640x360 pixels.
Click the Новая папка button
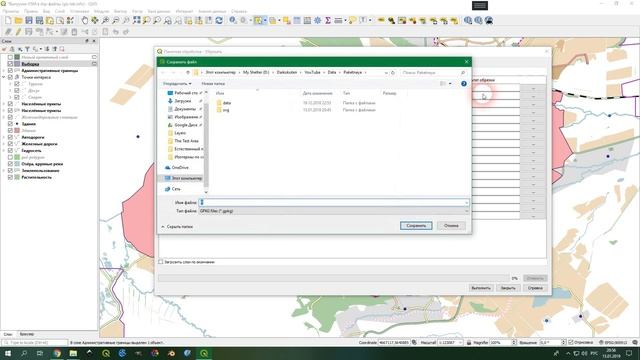tap(213, 84)
